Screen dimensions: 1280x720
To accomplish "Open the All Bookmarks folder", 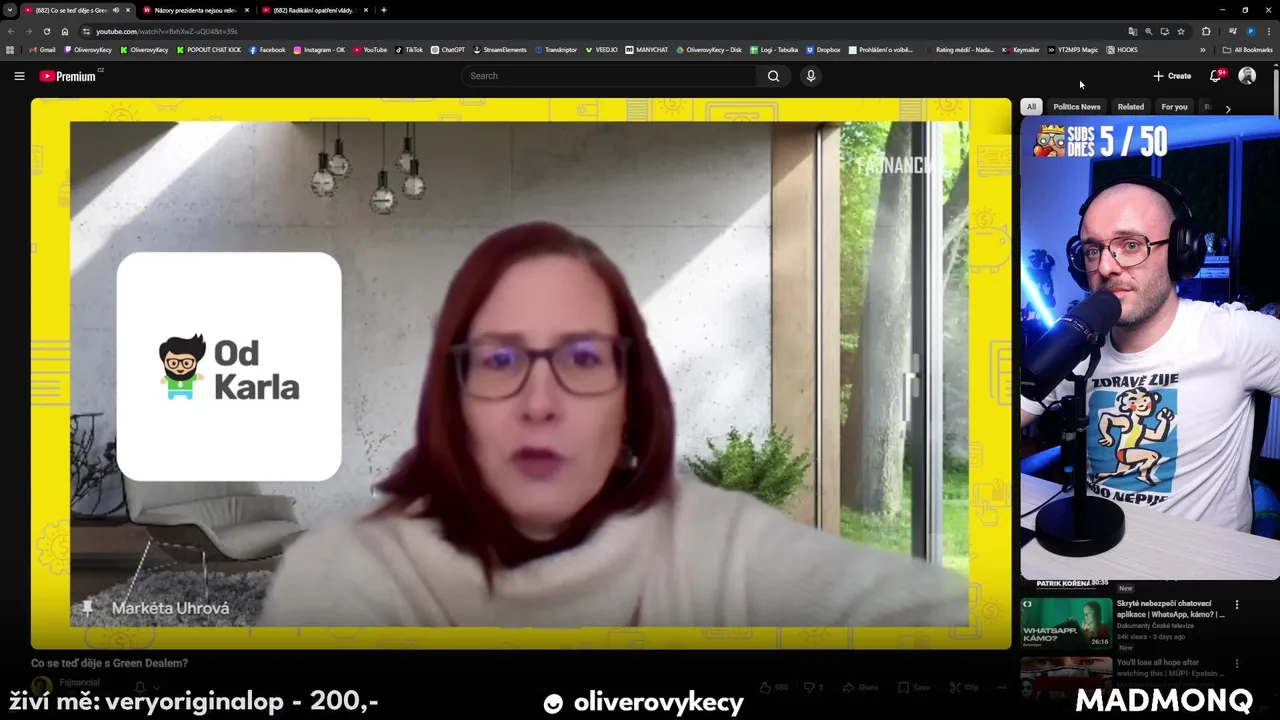I will (1248, 50).
